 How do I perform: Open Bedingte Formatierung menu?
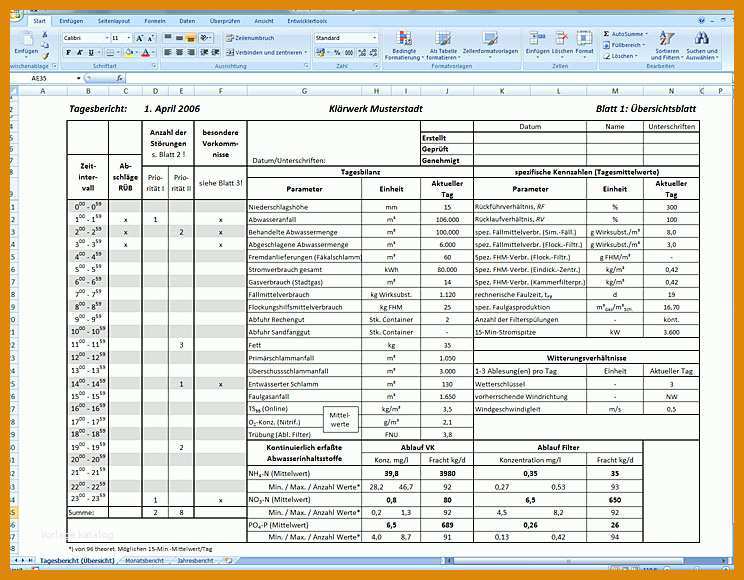click(404, 46)
